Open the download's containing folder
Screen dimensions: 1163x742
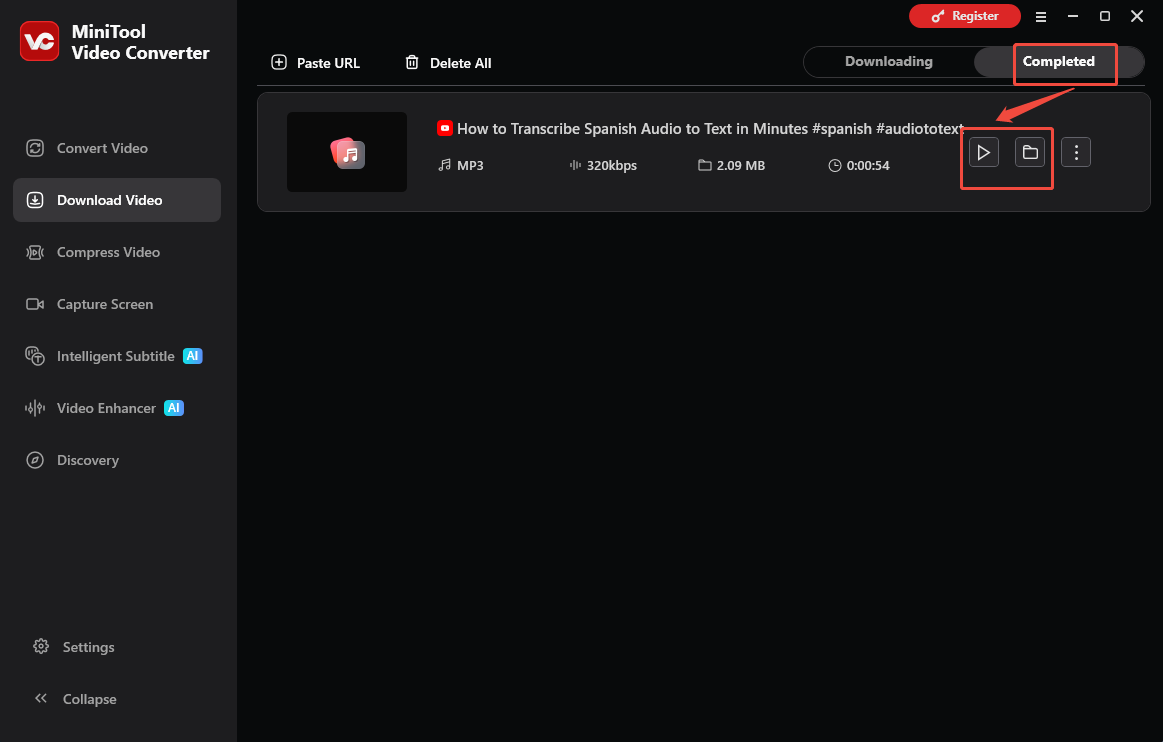[x=1029, y=152]
